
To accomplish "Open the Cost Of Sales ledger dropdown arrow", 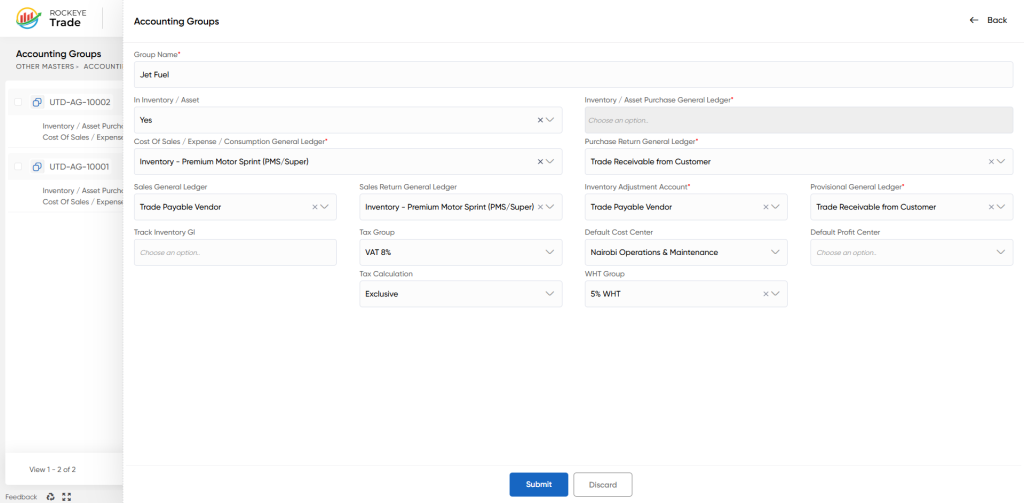I will point(550,161).
